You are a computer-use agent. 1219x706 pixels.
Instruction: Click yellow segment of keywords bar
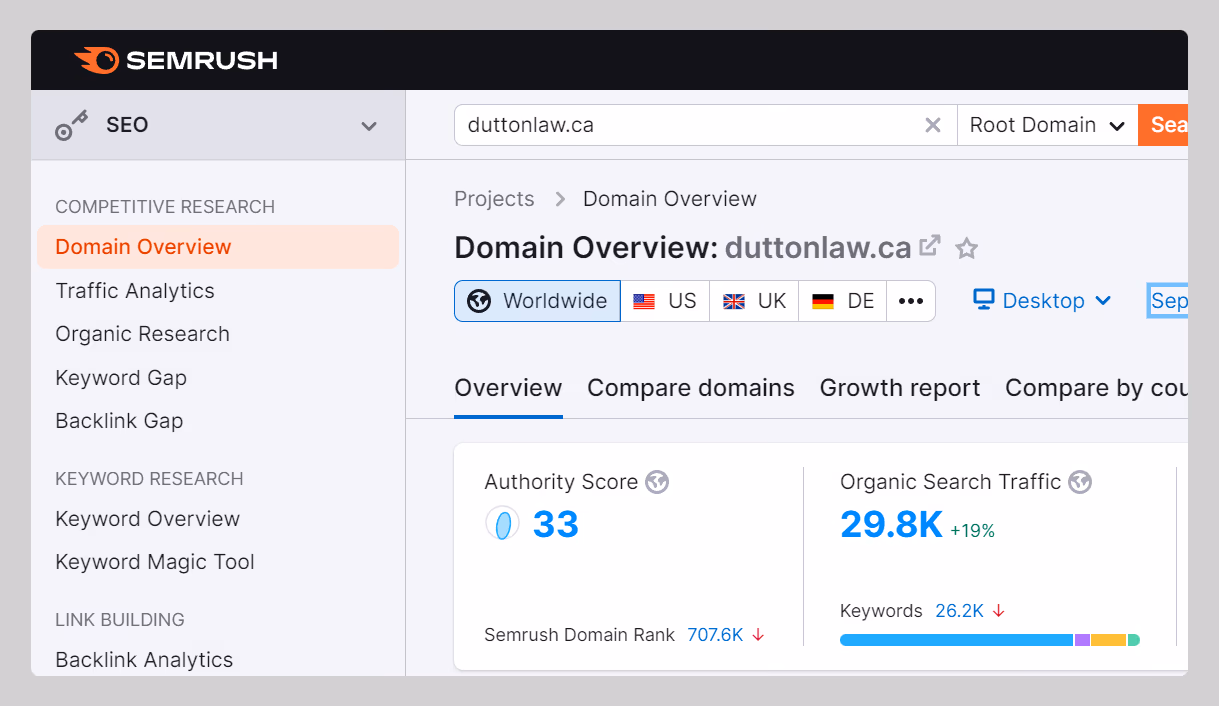(1108, 640)
